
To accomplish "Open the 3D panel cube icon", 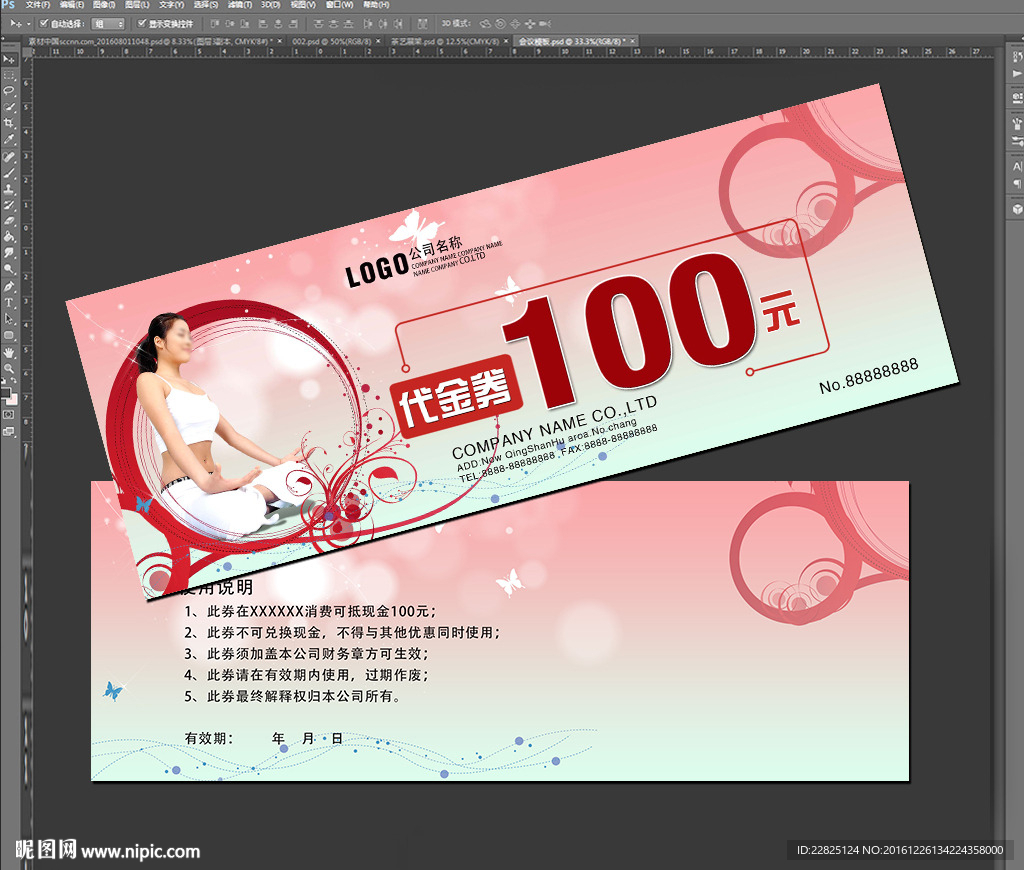I will [x=1017, y=210].
